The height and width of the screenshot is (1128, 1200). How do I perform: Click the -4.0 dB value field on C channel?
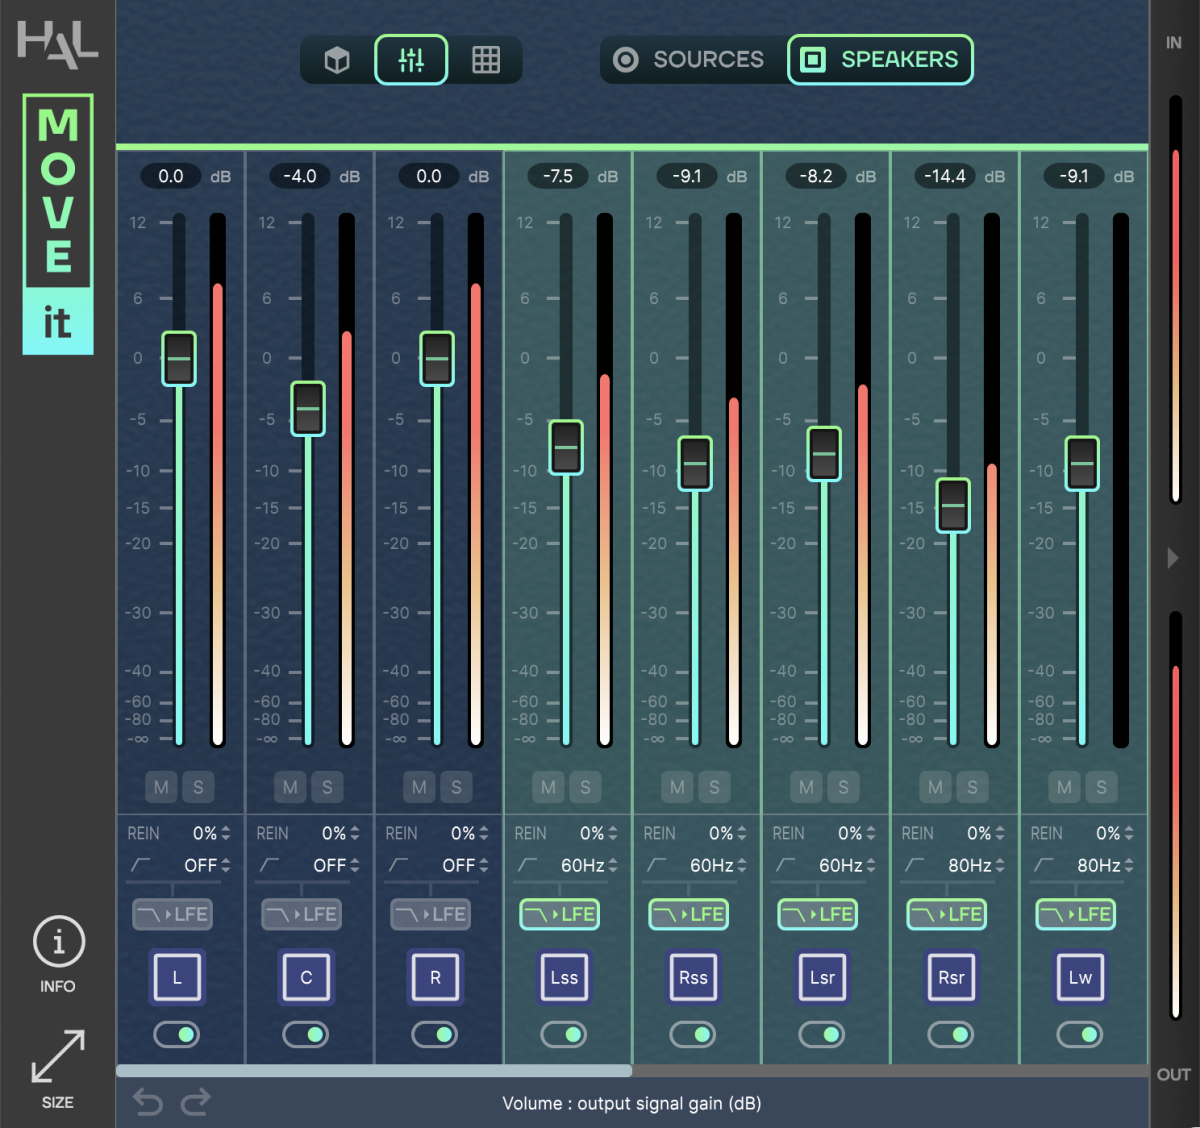coord(300,176)
